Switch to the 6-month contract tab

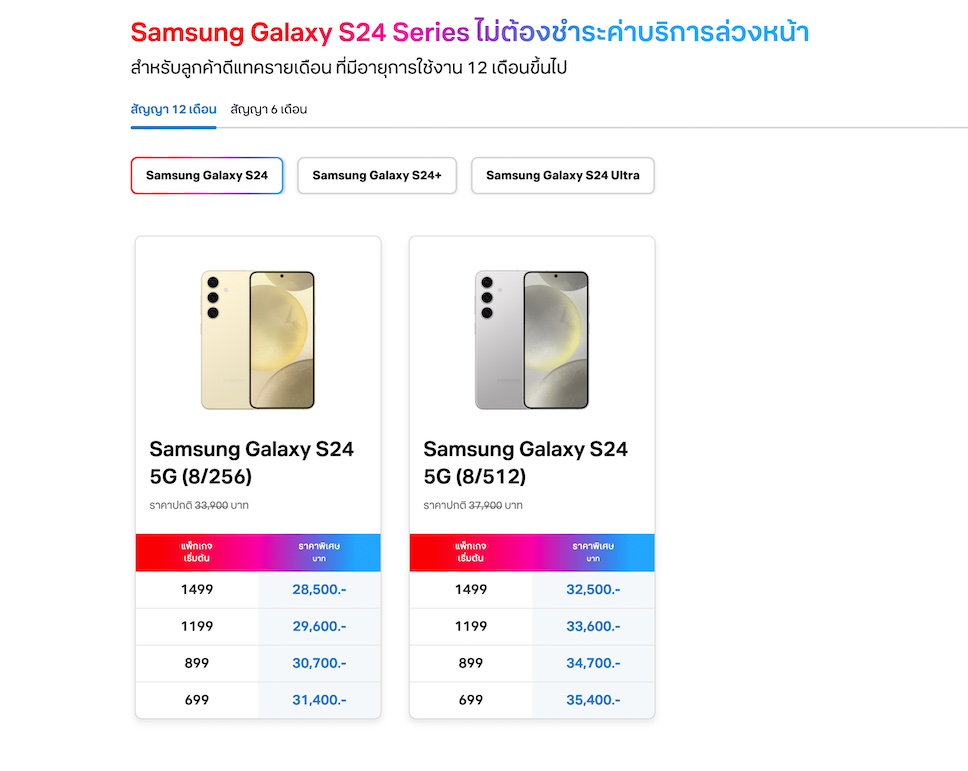(268, 109)
